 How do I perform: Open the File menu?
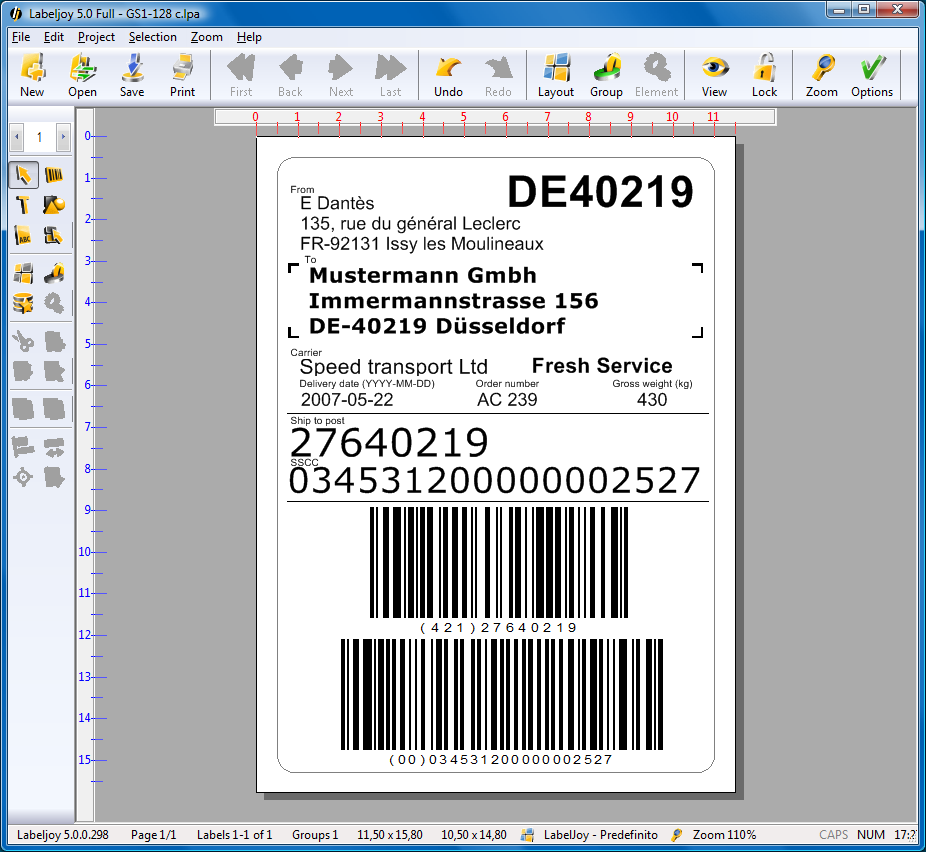[21, 37]
